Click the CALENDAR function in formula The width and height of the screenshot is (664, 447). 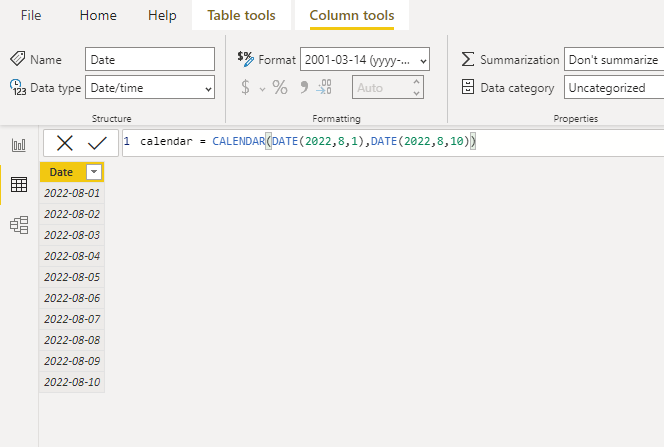click(238, 141)
